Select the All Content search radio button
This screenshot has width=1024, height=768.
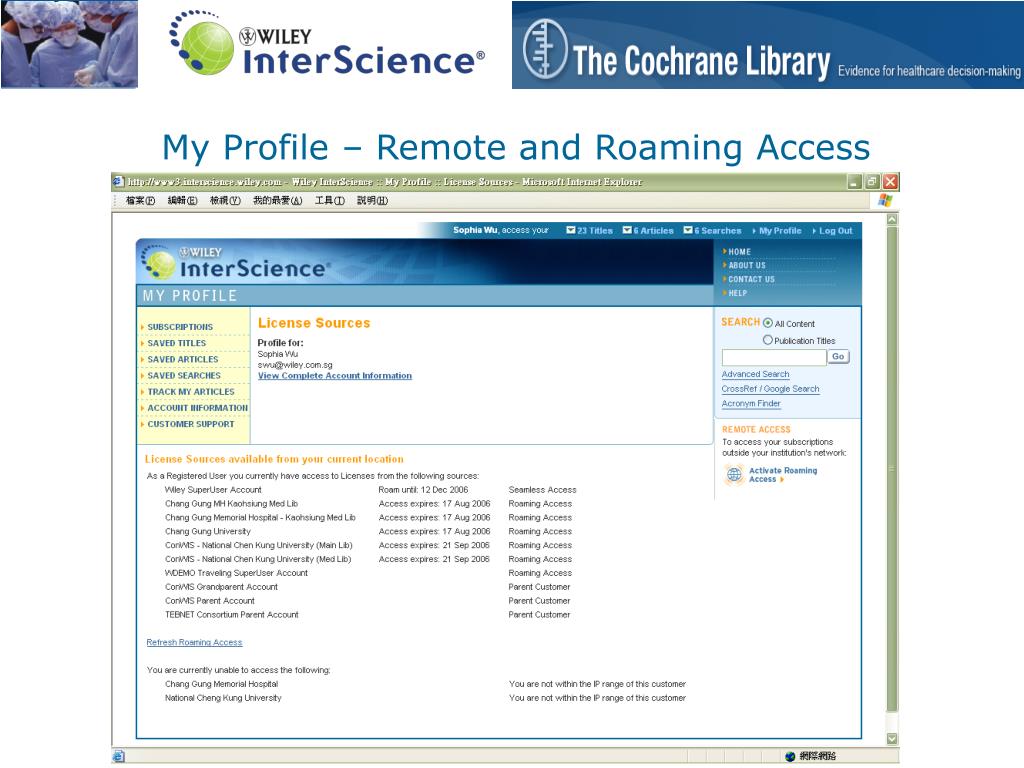pyautogui.click(x=768, y=323)
